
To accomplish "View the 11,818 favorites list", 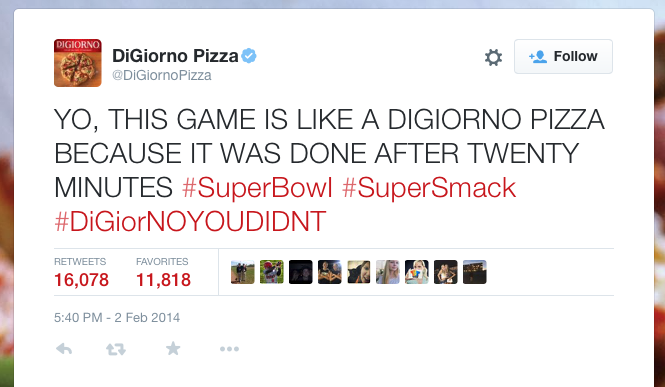I will (x=163, y=273).
